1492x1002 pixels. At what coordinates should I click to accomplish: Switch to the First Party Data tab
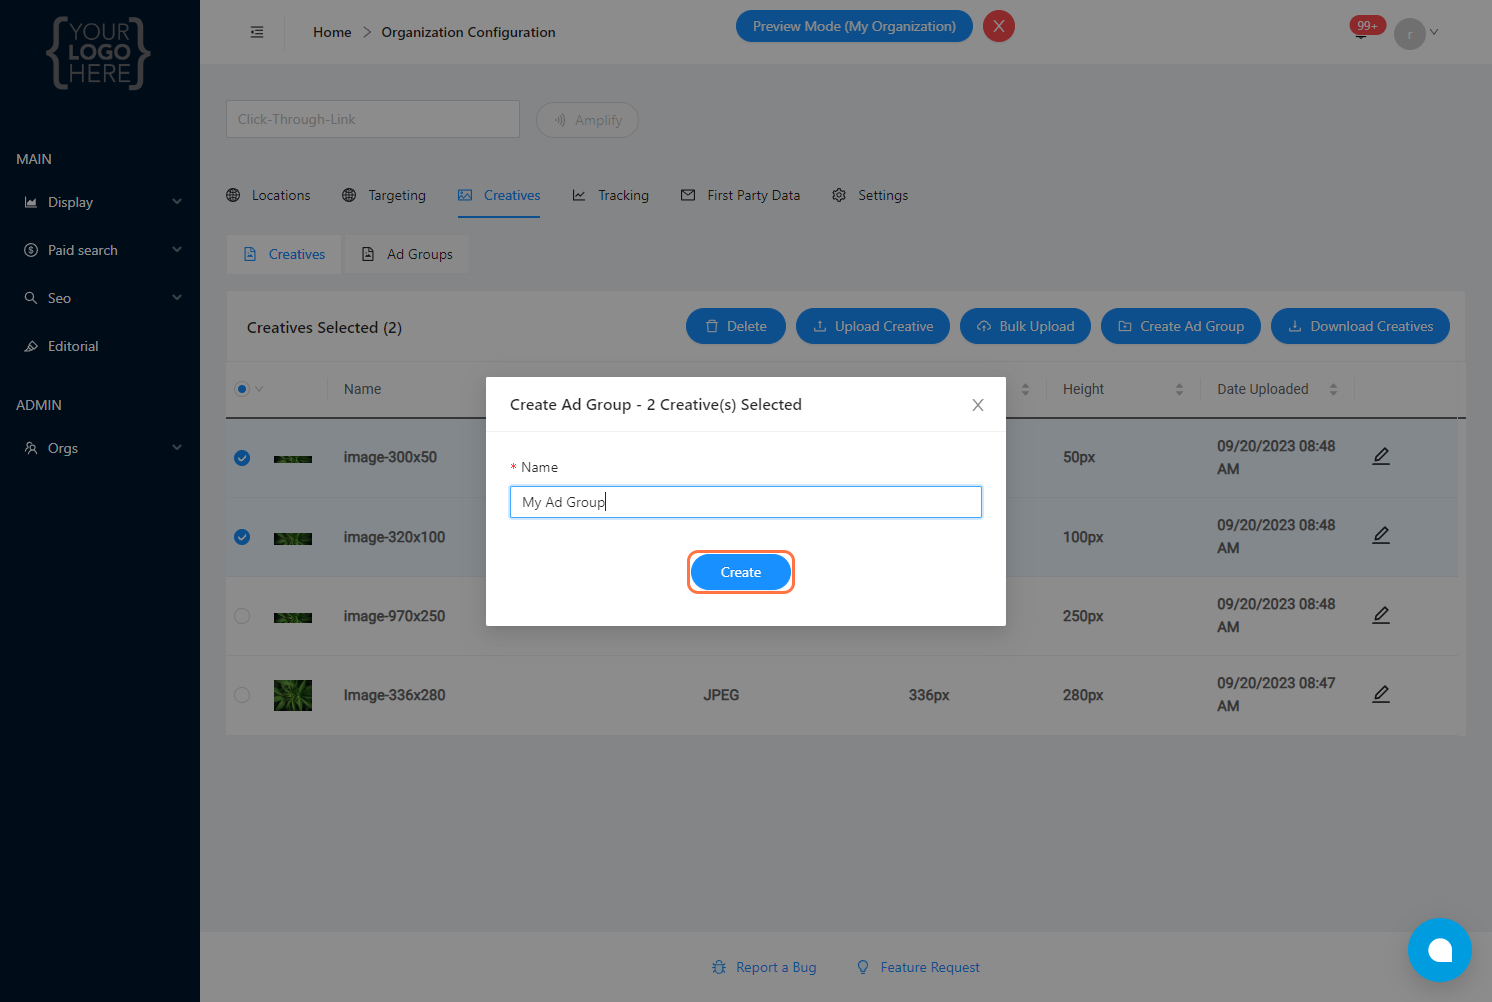740,195
